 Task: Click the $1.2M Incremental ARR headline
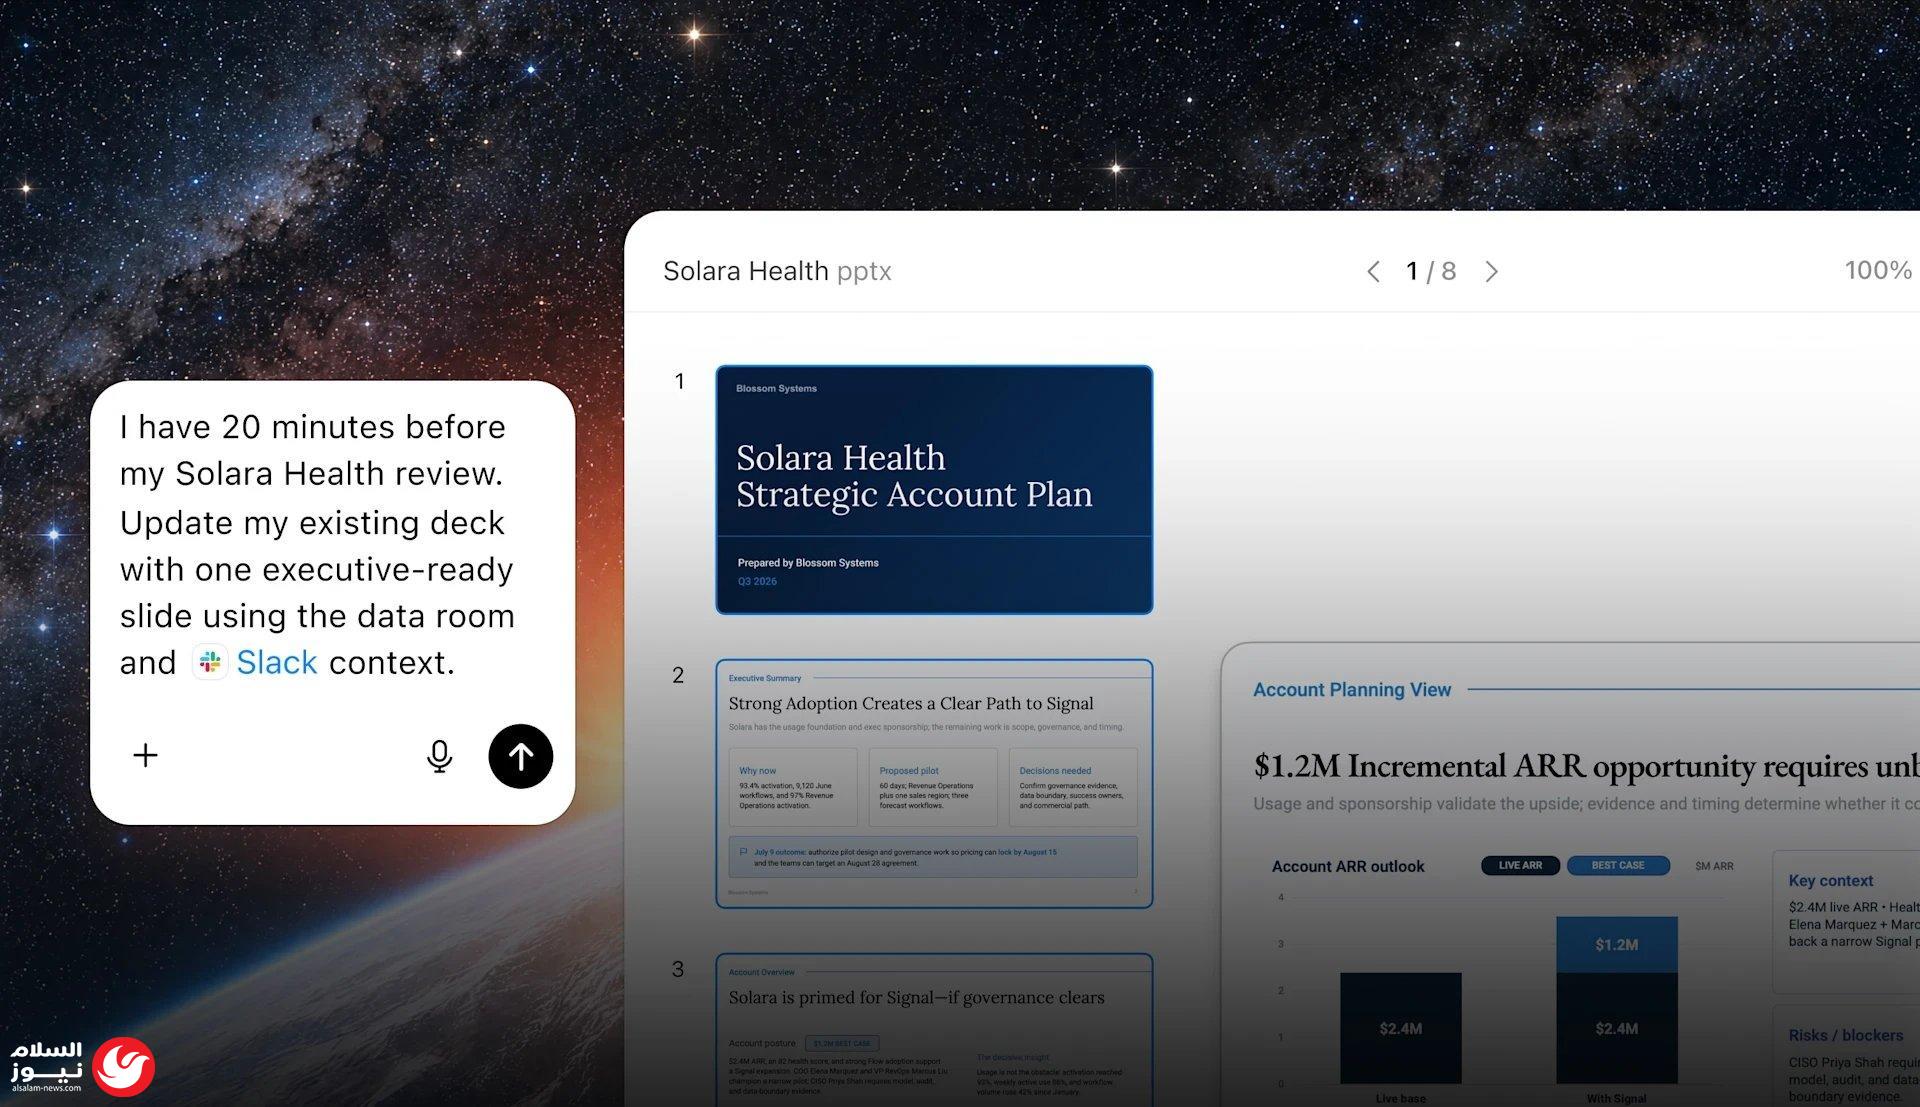tap(1586, 766)
